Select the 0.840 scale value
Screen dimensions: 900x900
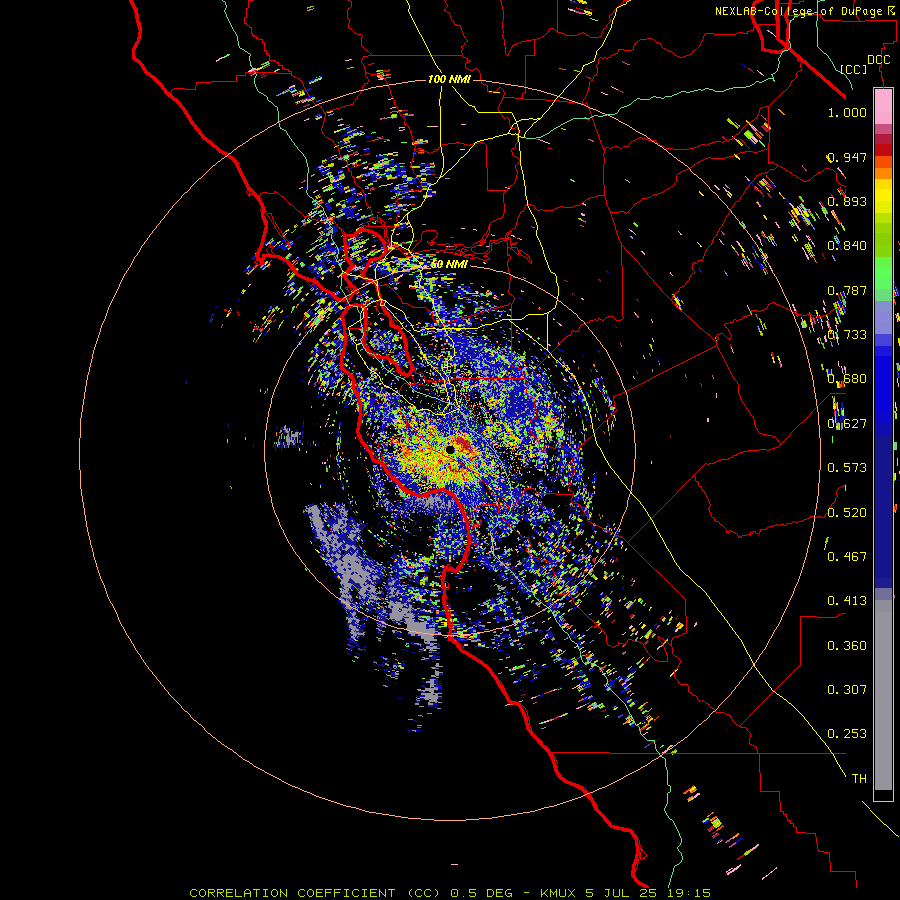pos(847,246)
